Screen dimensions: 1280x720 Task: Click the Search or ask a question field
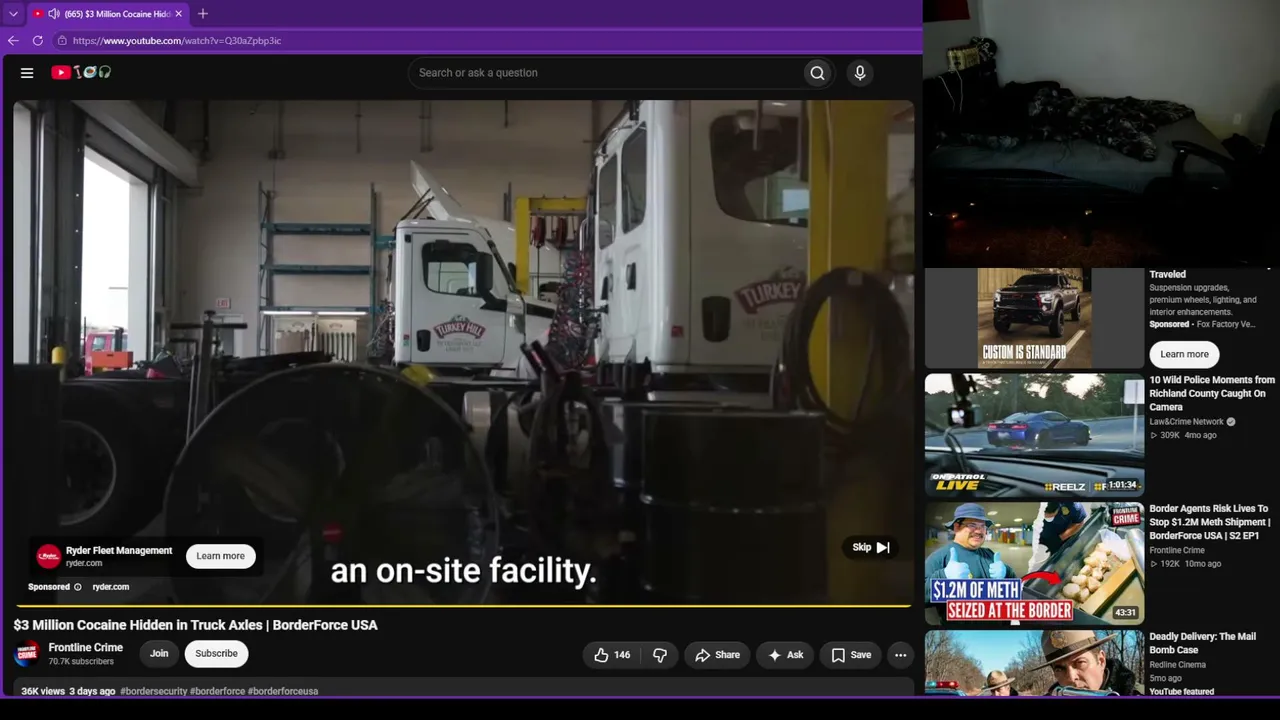[605, 72]
